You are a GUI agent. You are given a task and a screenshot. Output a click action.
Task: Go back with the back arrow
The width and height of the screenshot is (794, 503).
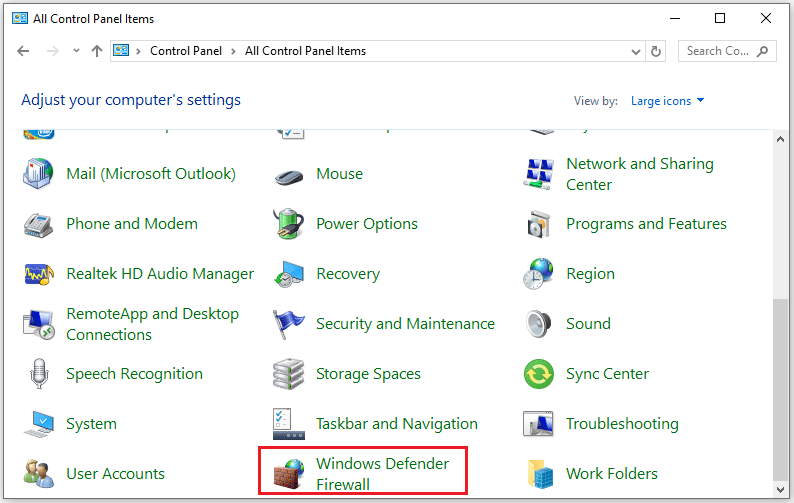click(x=23, y=51)
